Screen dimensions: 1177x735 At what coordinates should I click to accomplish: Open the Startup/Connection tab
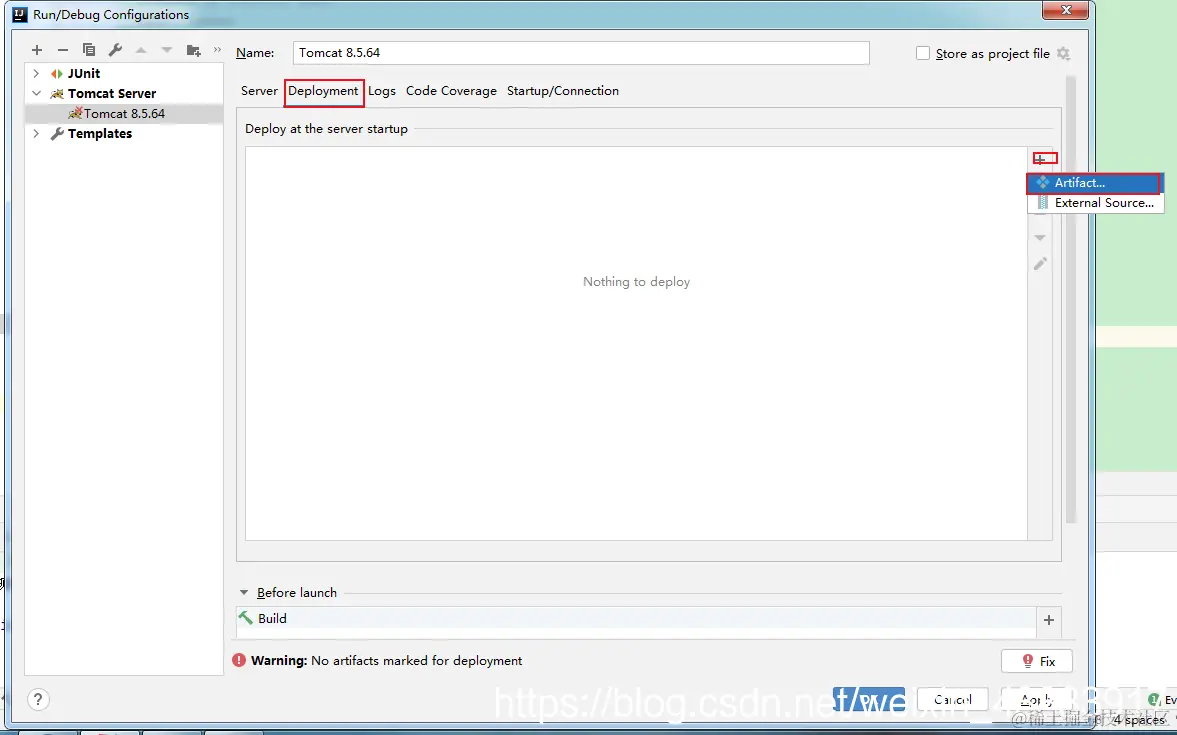(563, 91)
